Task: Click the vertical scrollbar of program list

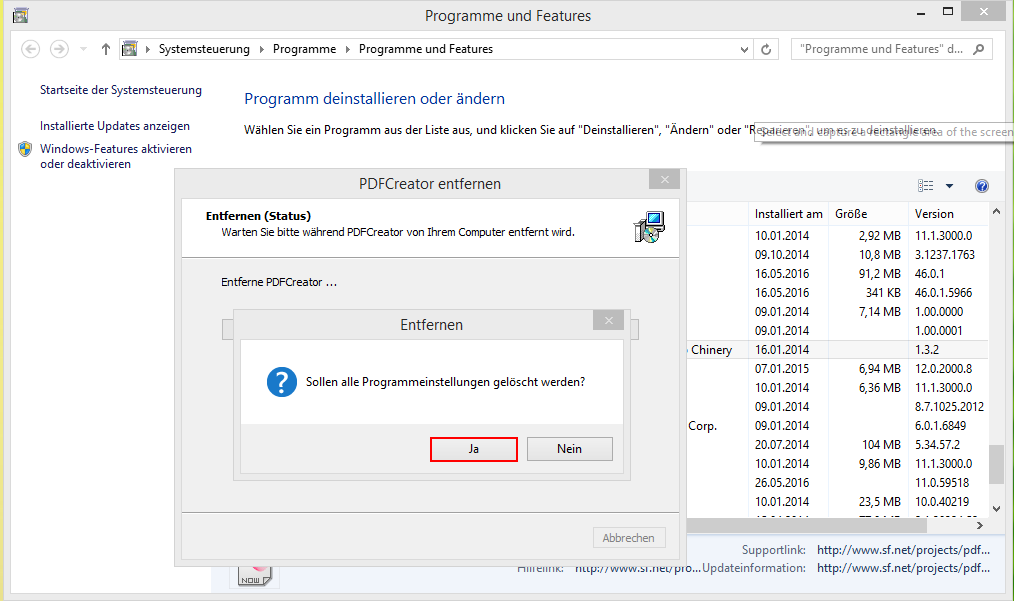Action: pyautogui.click(x=996, y=463)
